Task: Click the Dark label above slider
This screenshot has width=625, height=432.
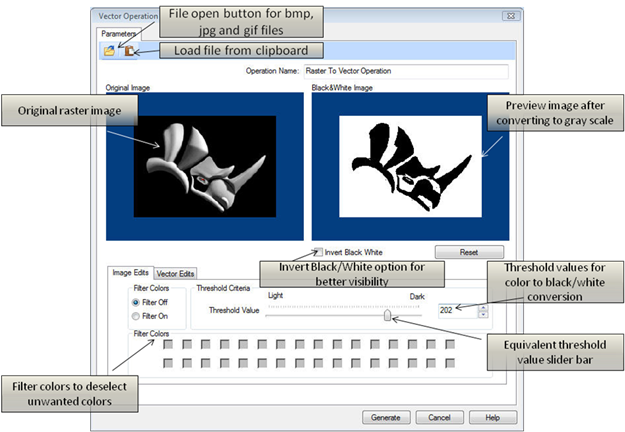Action: pyautogui.click(x=417, y=296)
